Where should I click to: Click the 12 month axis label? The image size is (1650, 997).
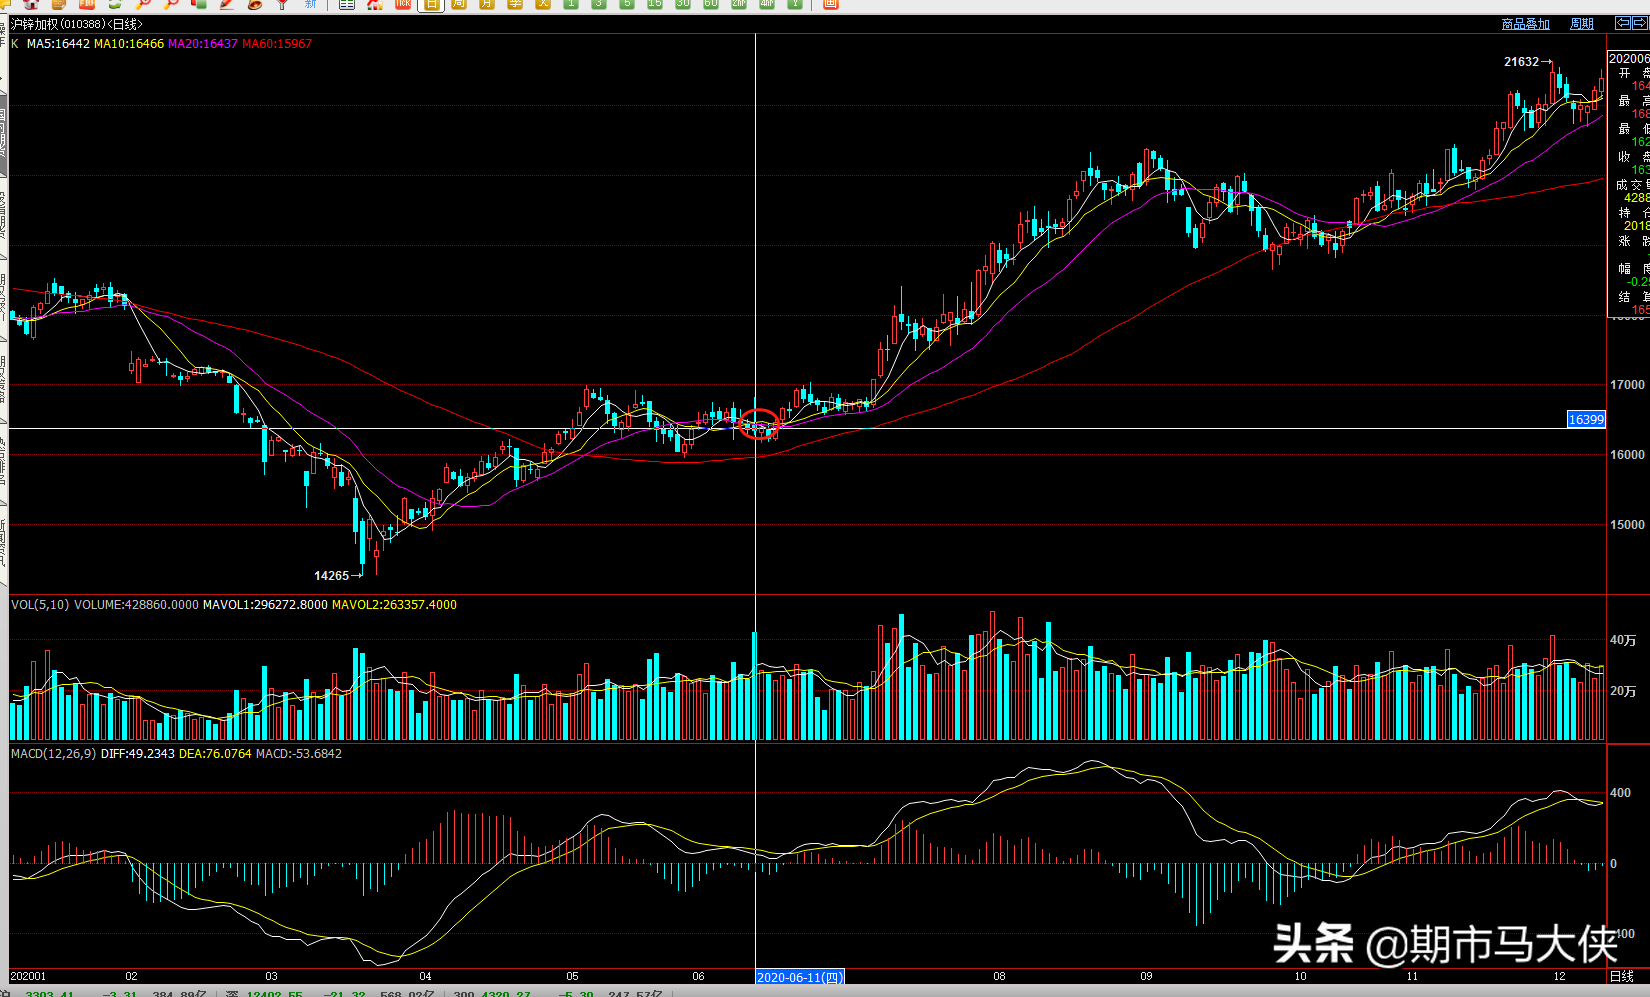tap(1559, 976)
